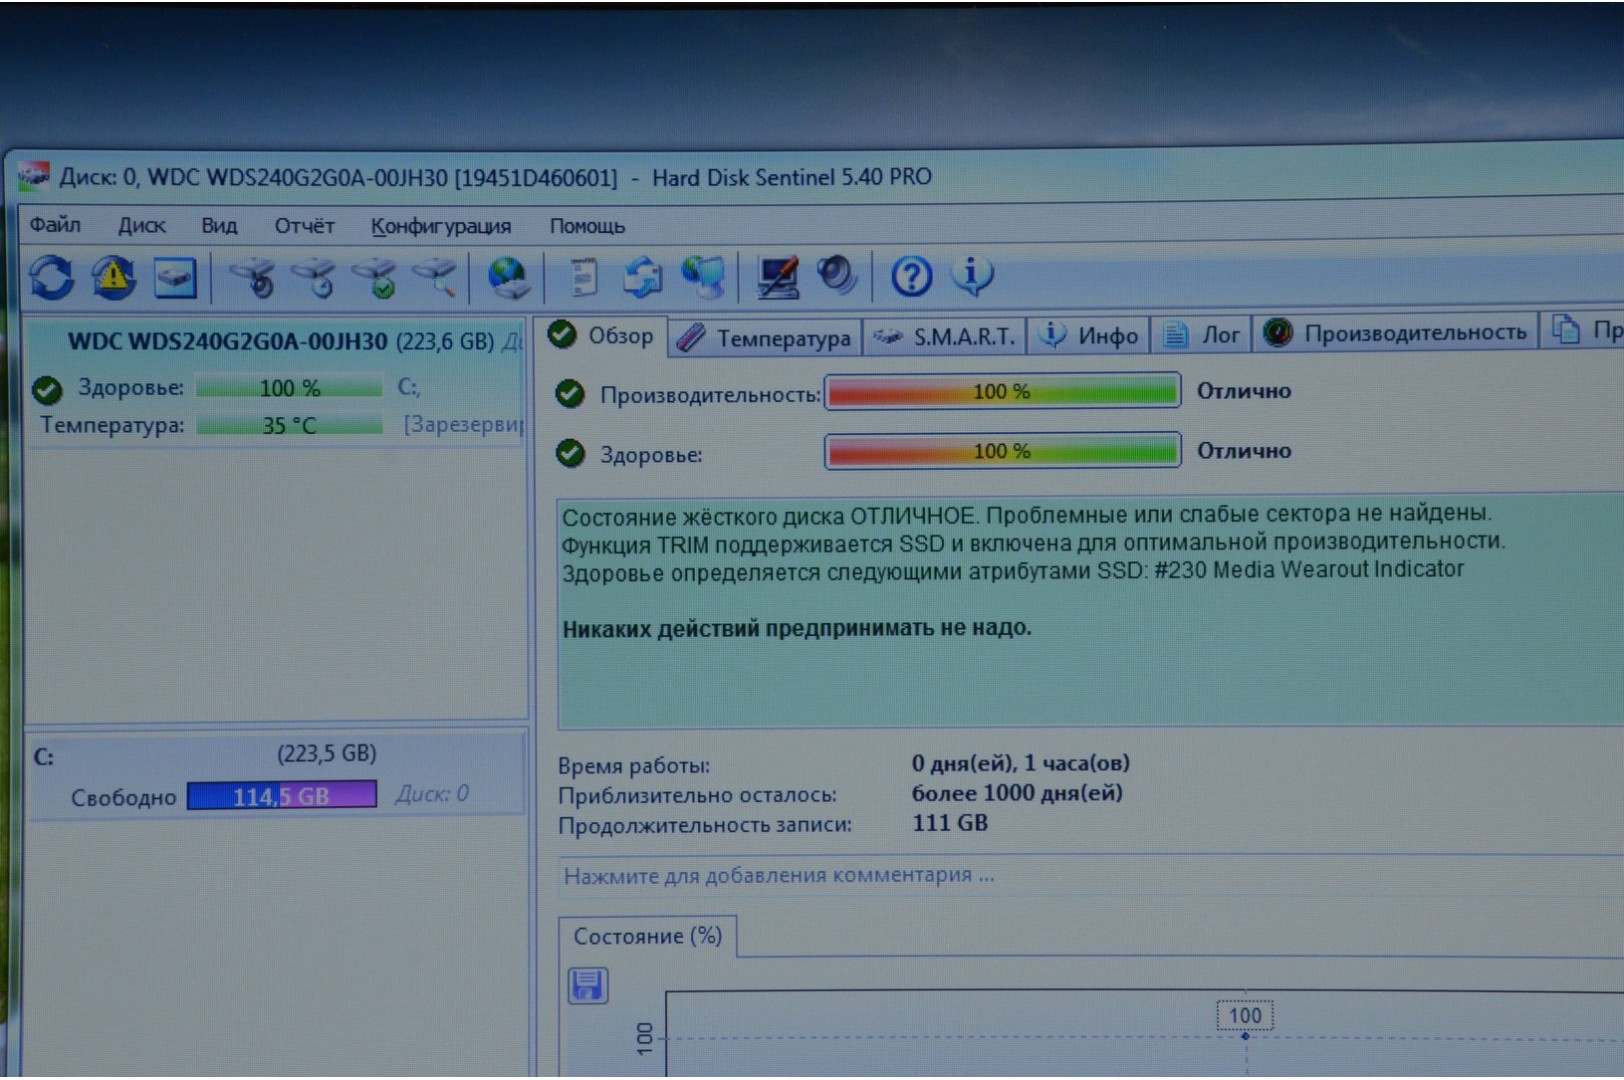Screen dimensions: 1624x1080
Task: Click 'Отлично' beside Производительность bar
Action: 1244,391
